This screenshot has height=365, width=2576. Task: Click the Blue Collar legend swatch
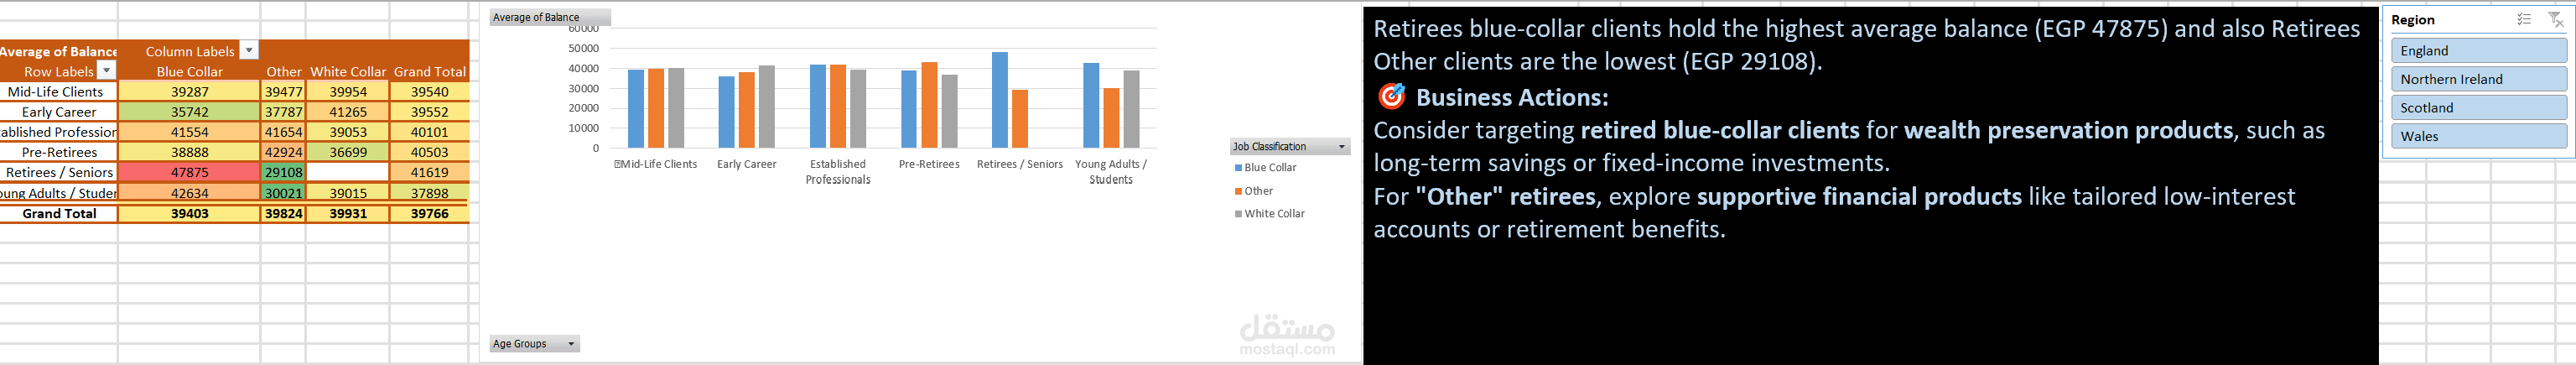click(x=1238, y=168)
